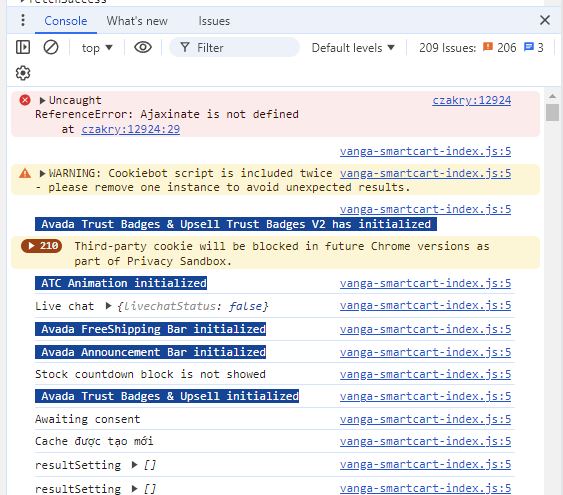Image resolution: width=563 pixels, height=495 pixels.
Task: Click the orange warning triangle icon
Action: coord(25,174)
